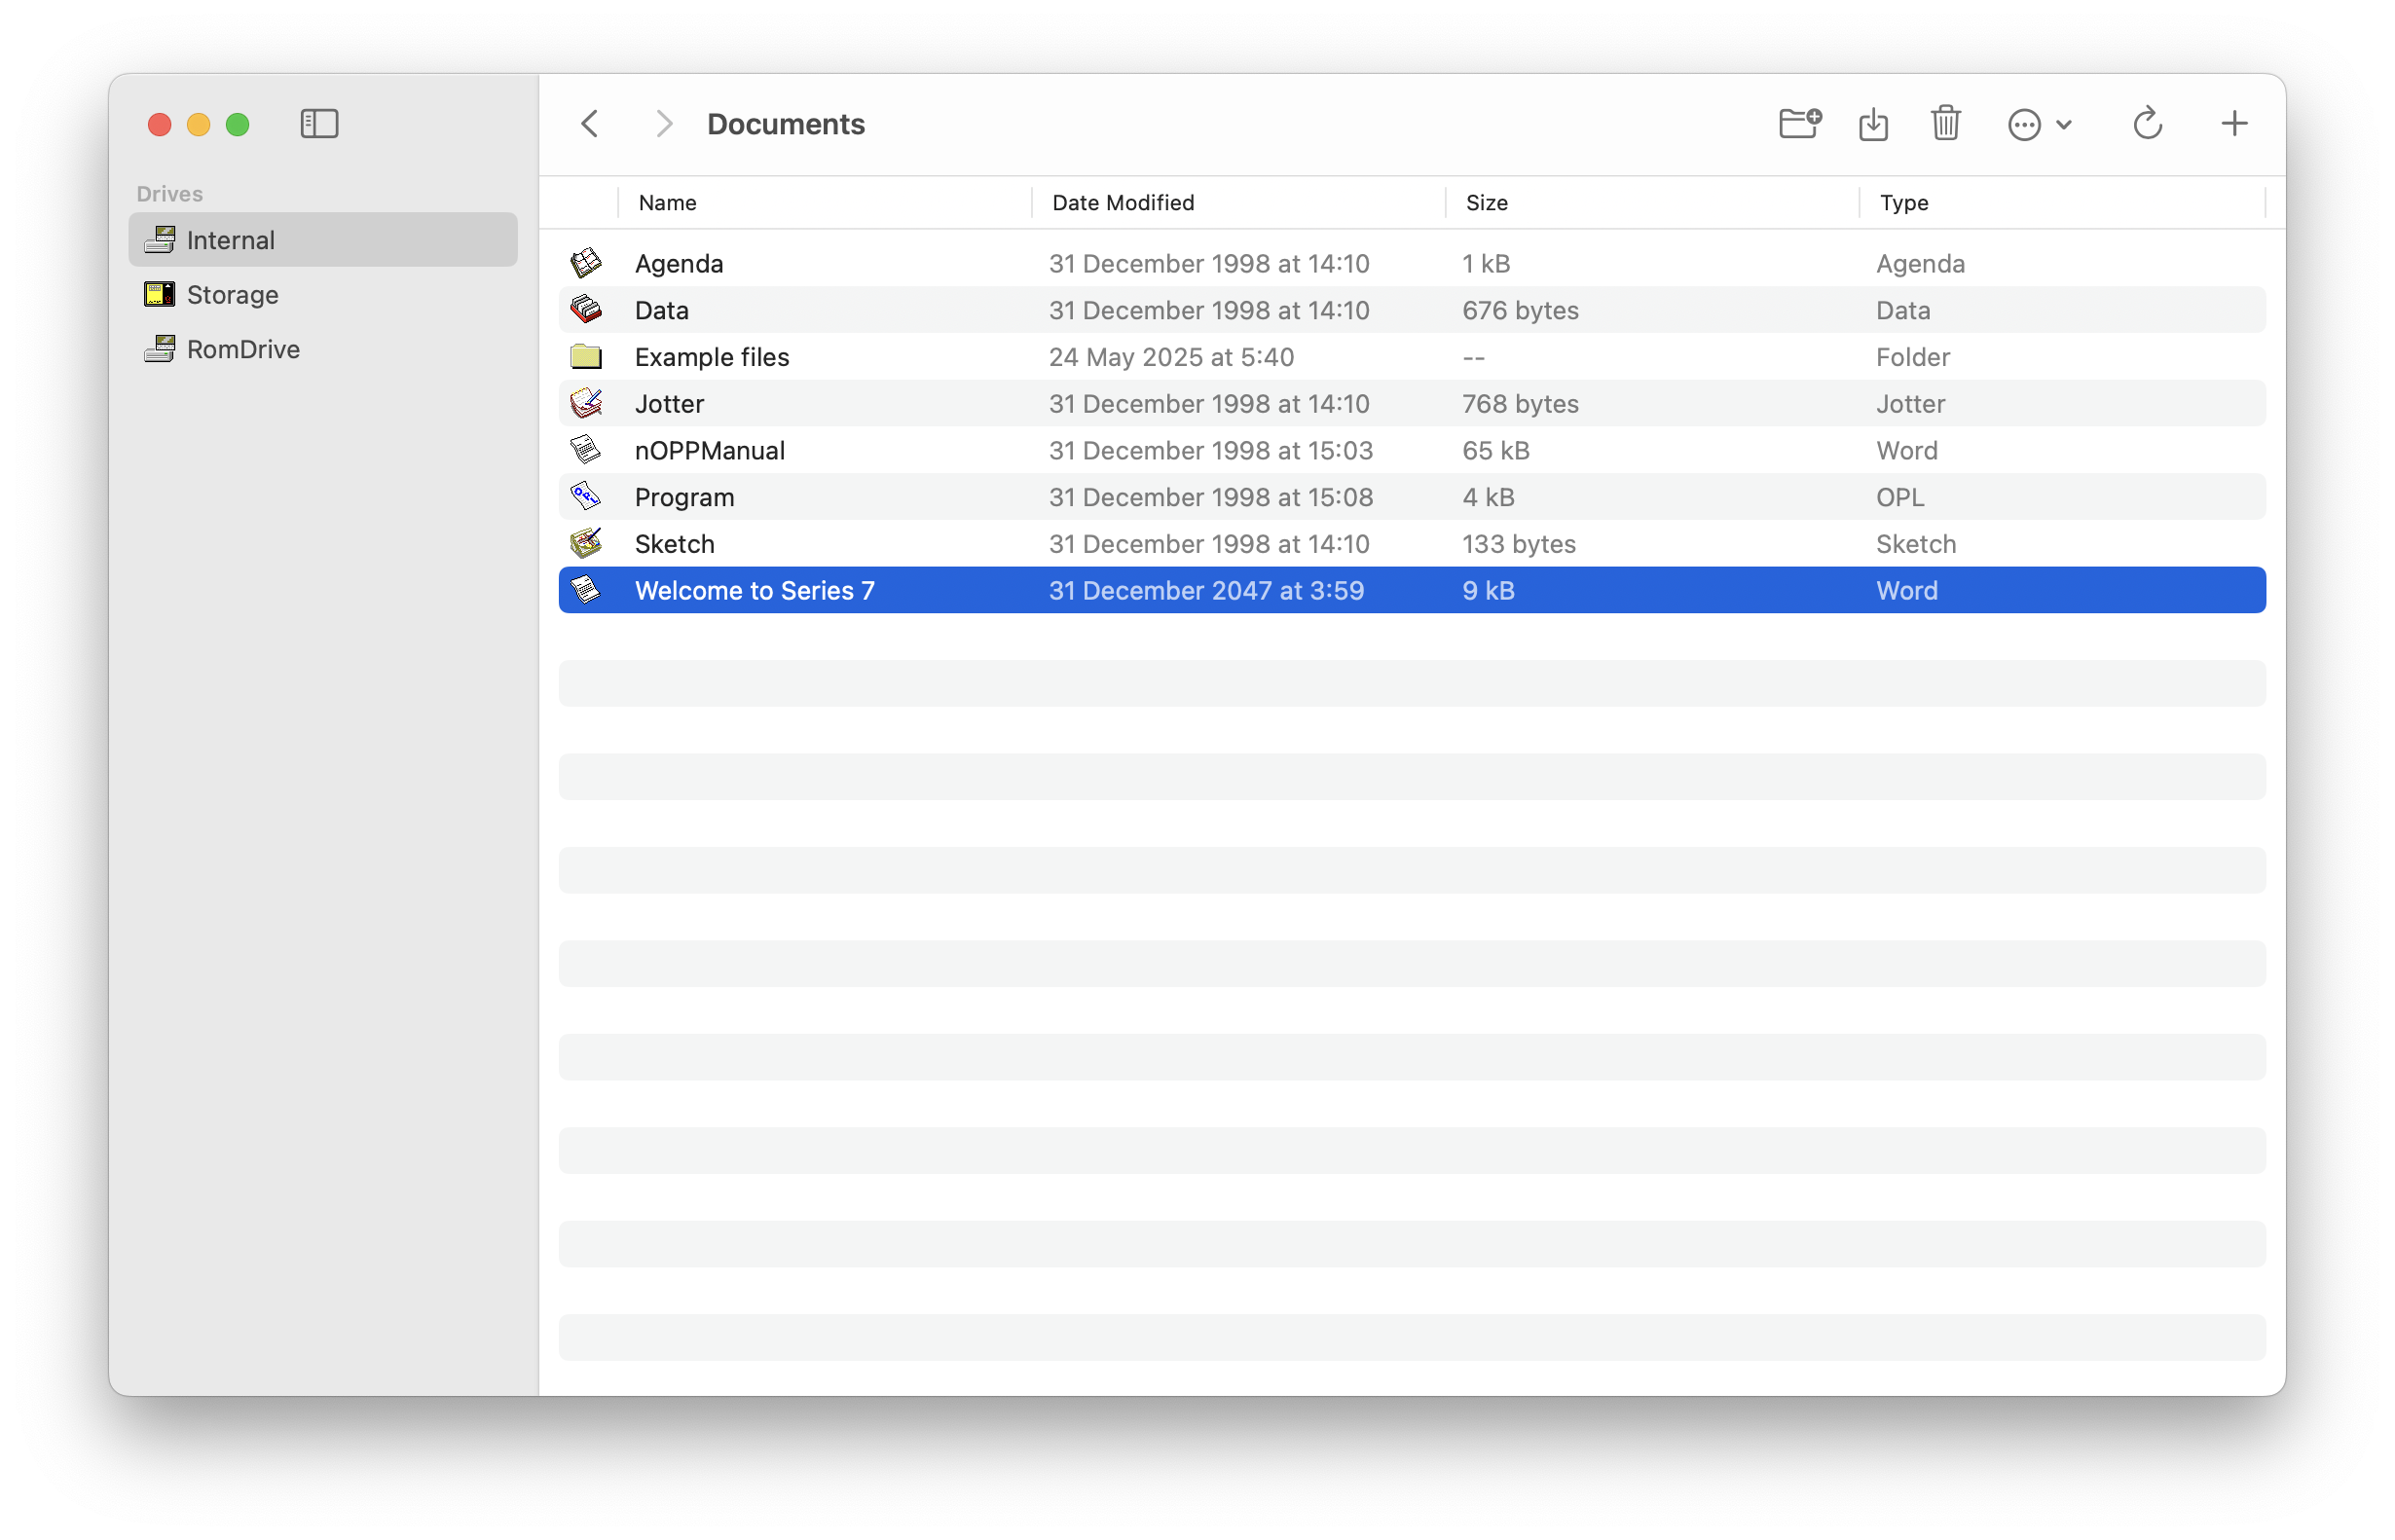Click the 24 May 2025 date cell
The width and height of the screenshot is (2395, 1540).
point(1171,358)
